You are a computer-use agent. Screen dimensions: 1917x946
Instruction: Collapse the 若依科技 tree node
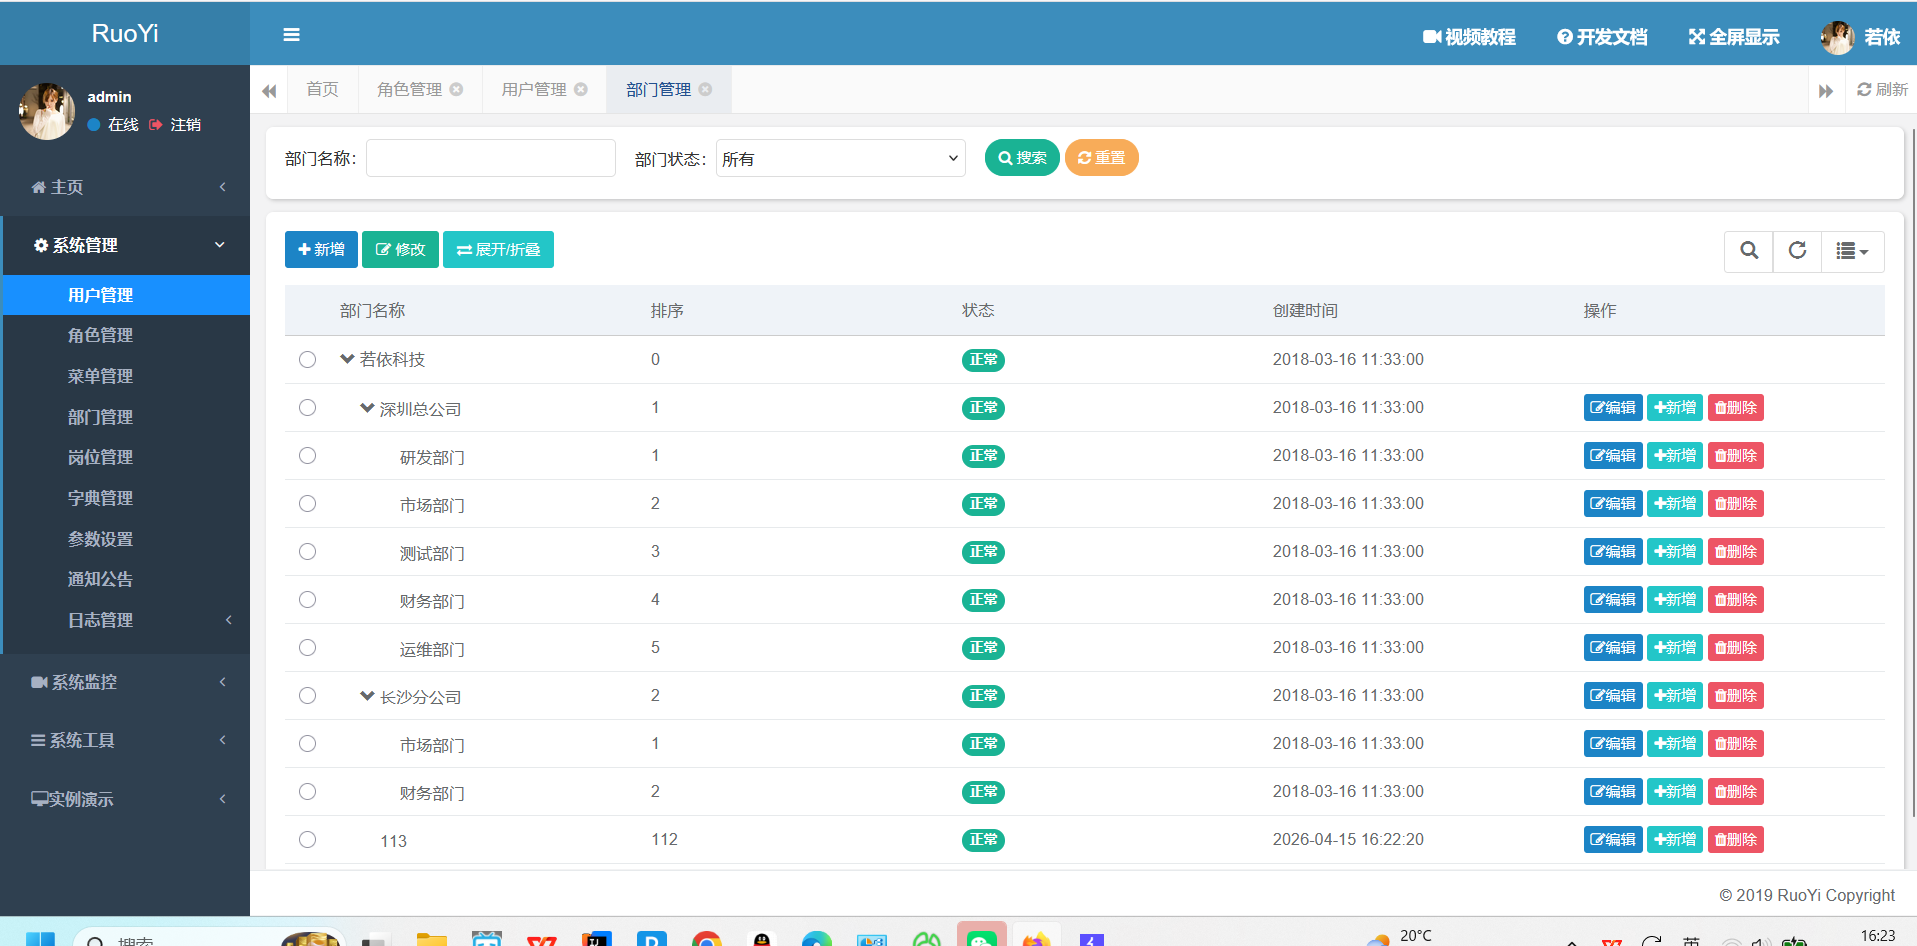click(347, 359)
